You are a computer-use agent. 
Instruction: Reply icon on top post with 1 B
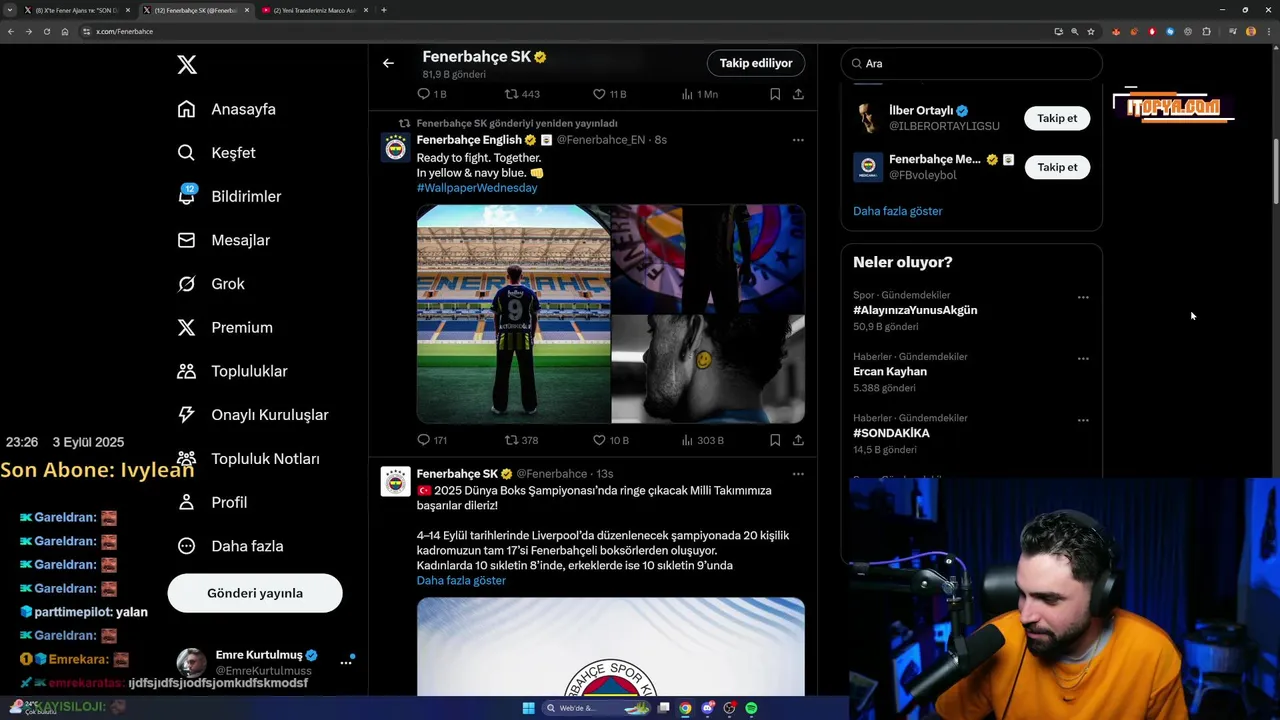click(423, 94)
